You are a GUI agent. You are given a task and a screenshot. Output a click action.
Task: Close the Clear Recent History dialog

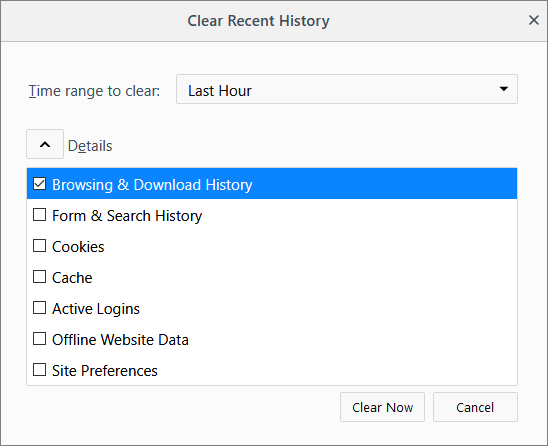[x=534, y=20]
